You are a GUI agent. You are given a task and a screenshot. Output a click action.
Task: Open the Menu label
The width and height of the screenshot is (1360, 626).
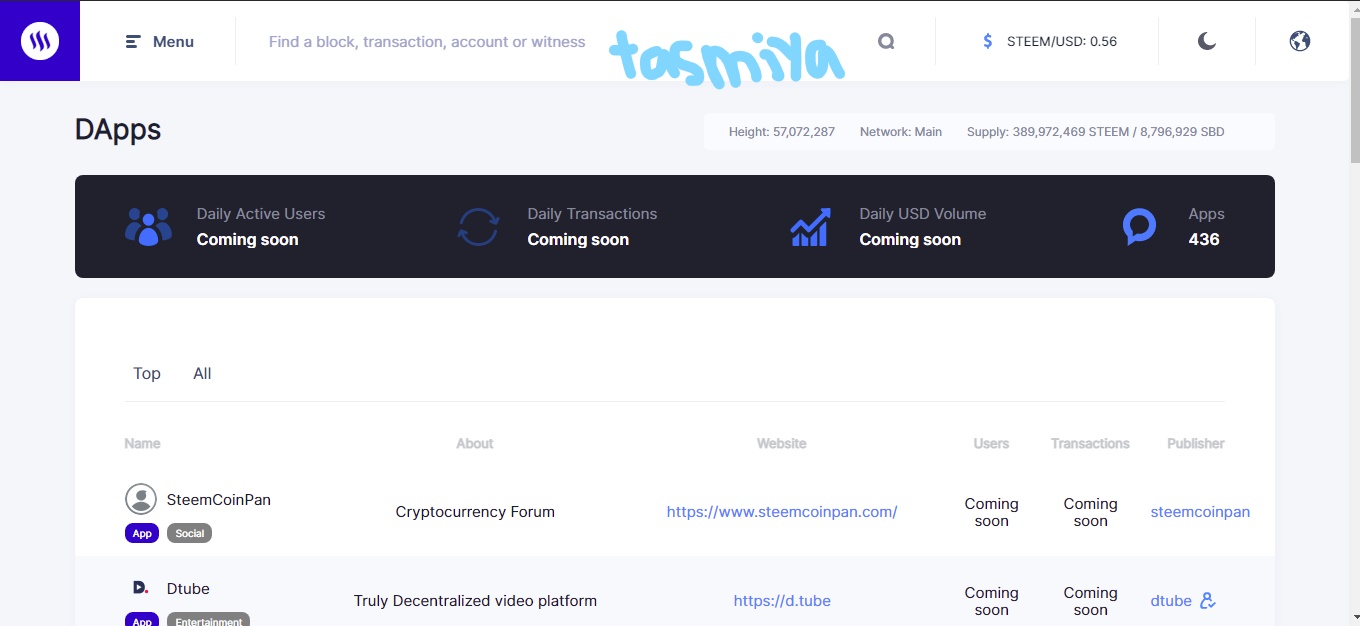pos(173,42)
